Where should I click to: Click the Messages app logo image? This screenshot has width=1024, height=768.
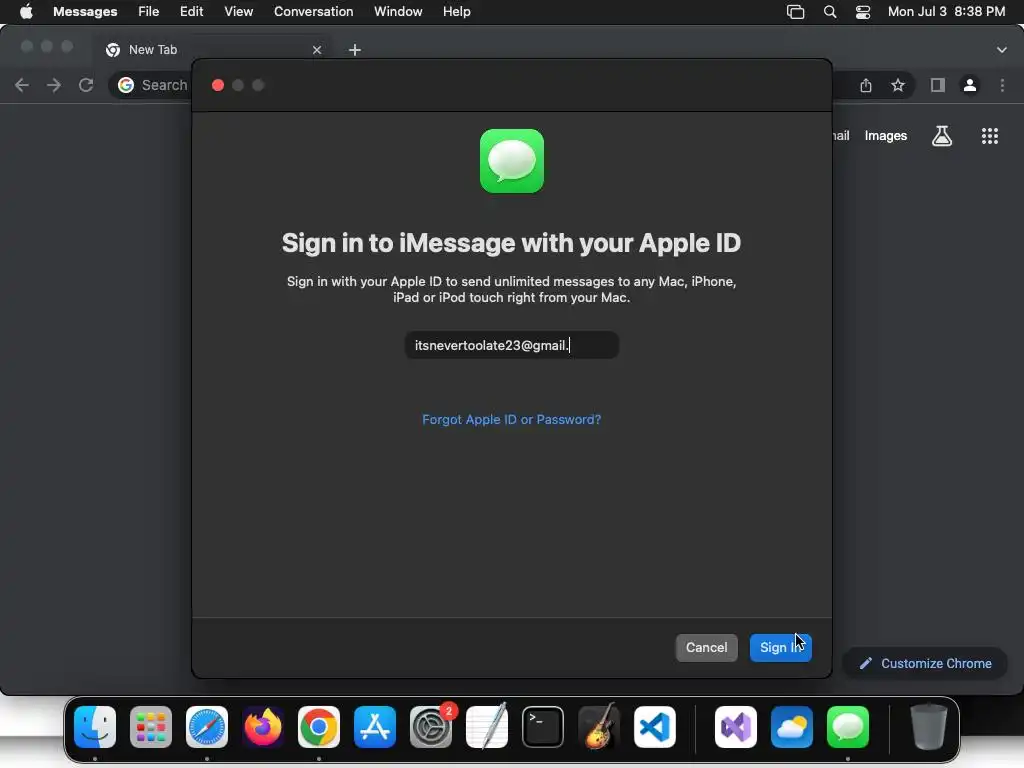pos(511,161)
